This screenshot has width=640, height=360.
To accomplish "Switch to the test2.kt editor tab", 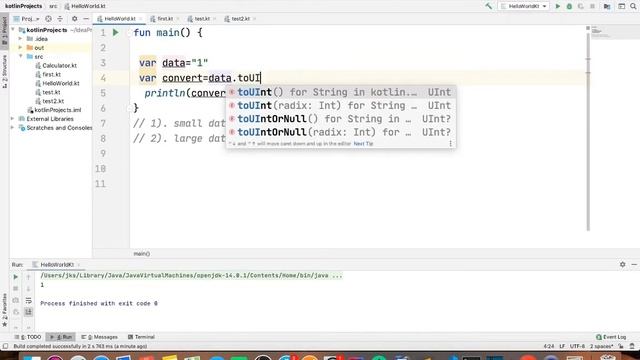I will pos(240,19).
